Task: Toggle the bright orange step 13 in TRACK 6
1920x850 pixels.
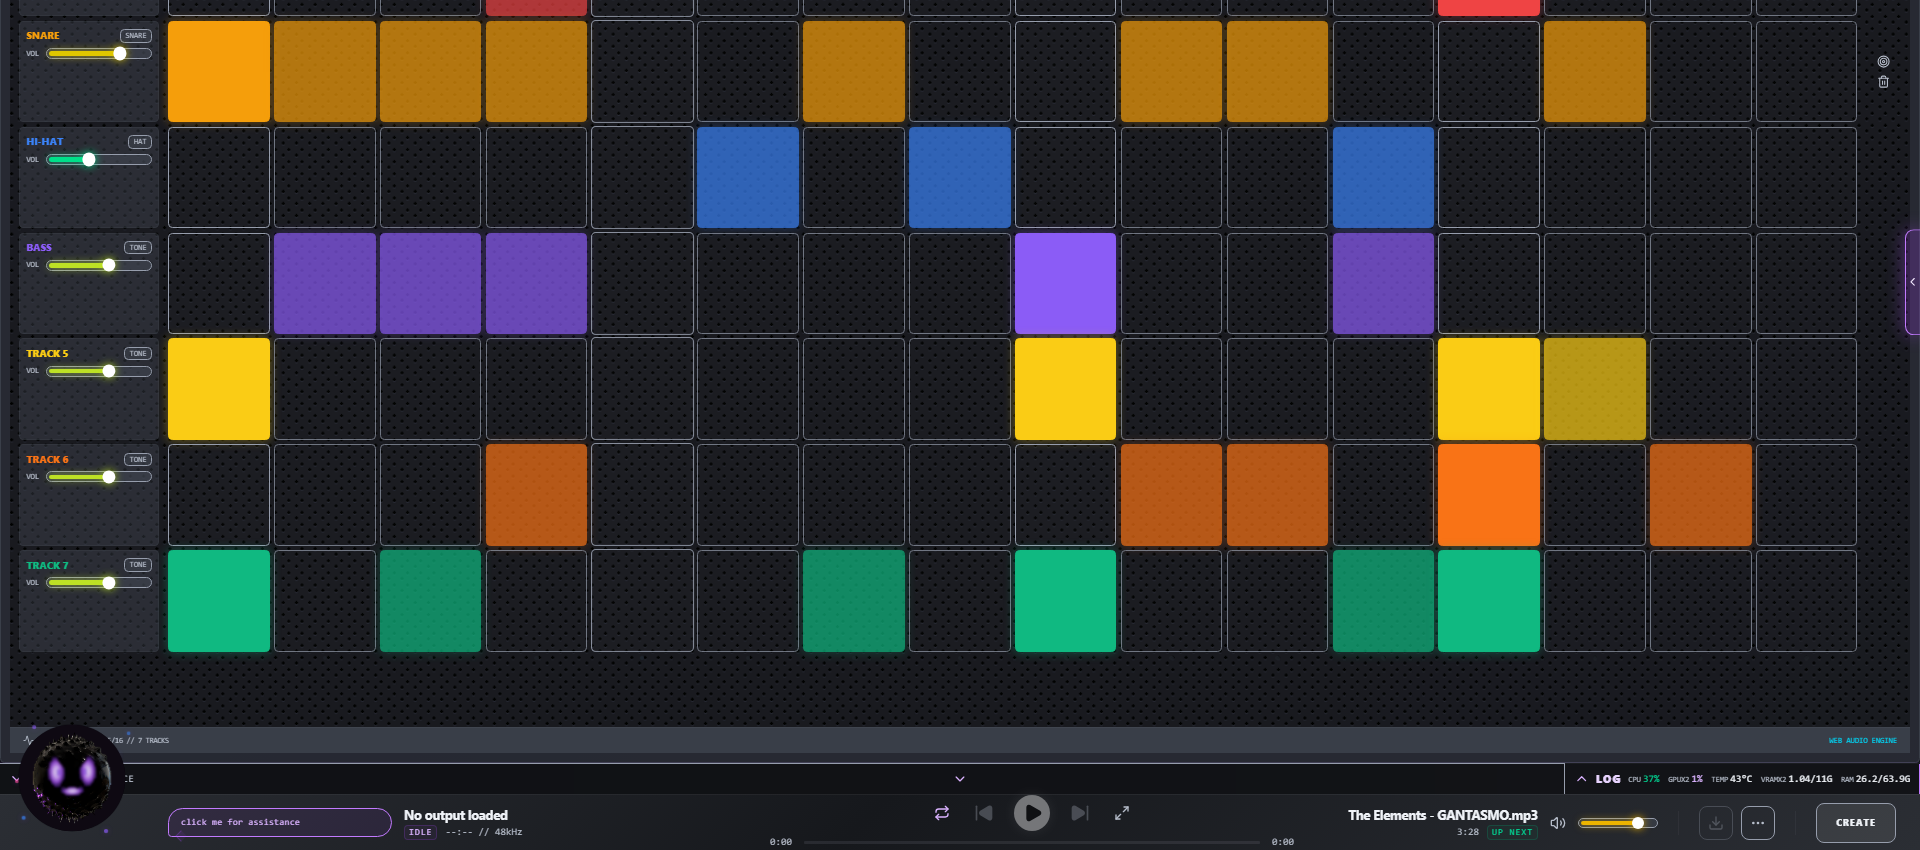Action: (x=1489, y=495)
